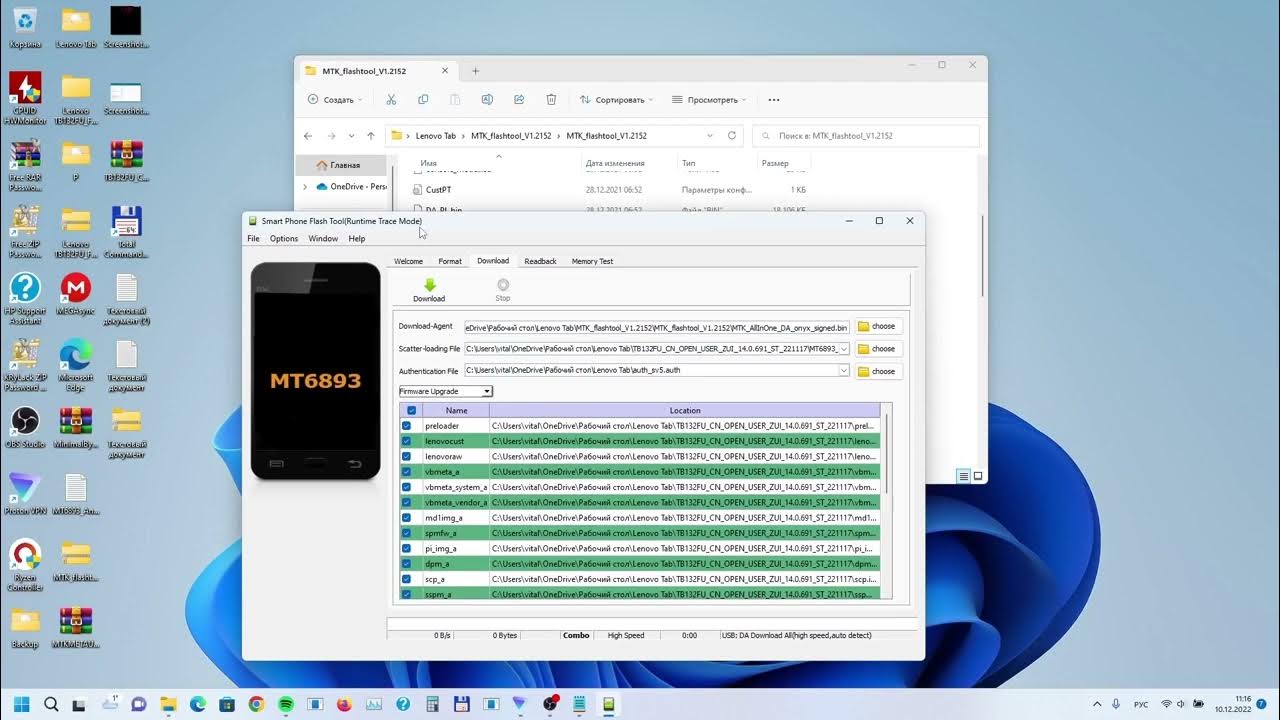Select the Microsoft Edge desktop icon
This screenshot has height=720, width=1280.
75,364
